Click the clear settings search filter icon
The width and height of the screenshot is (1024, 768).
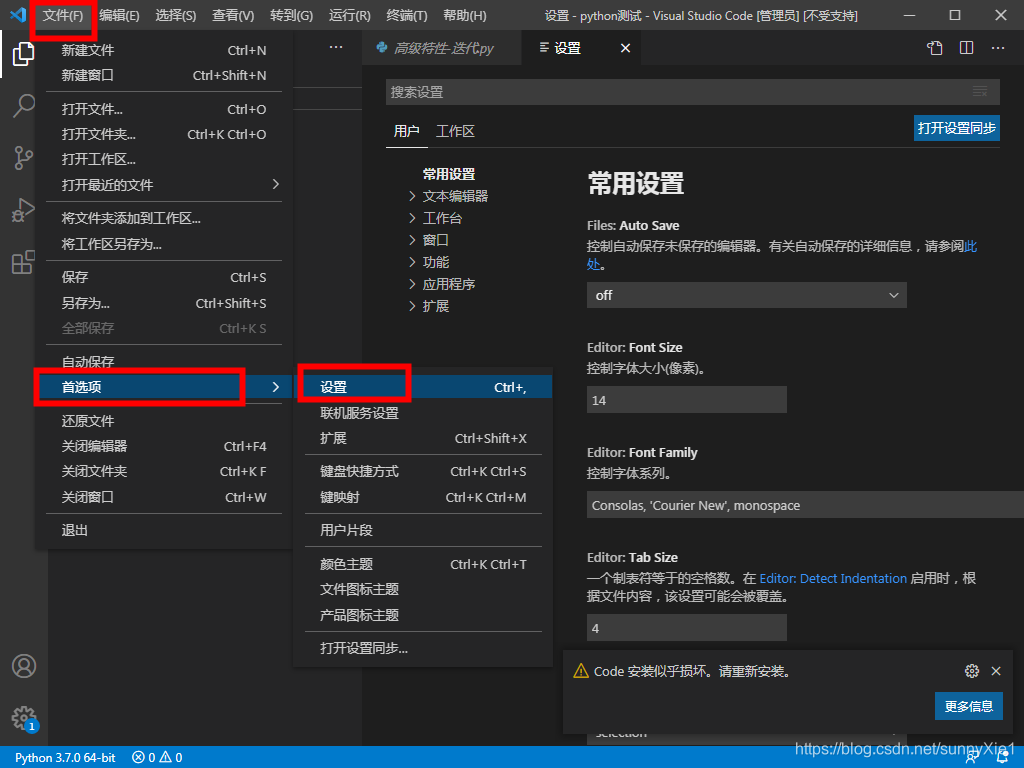click(980, 92)
